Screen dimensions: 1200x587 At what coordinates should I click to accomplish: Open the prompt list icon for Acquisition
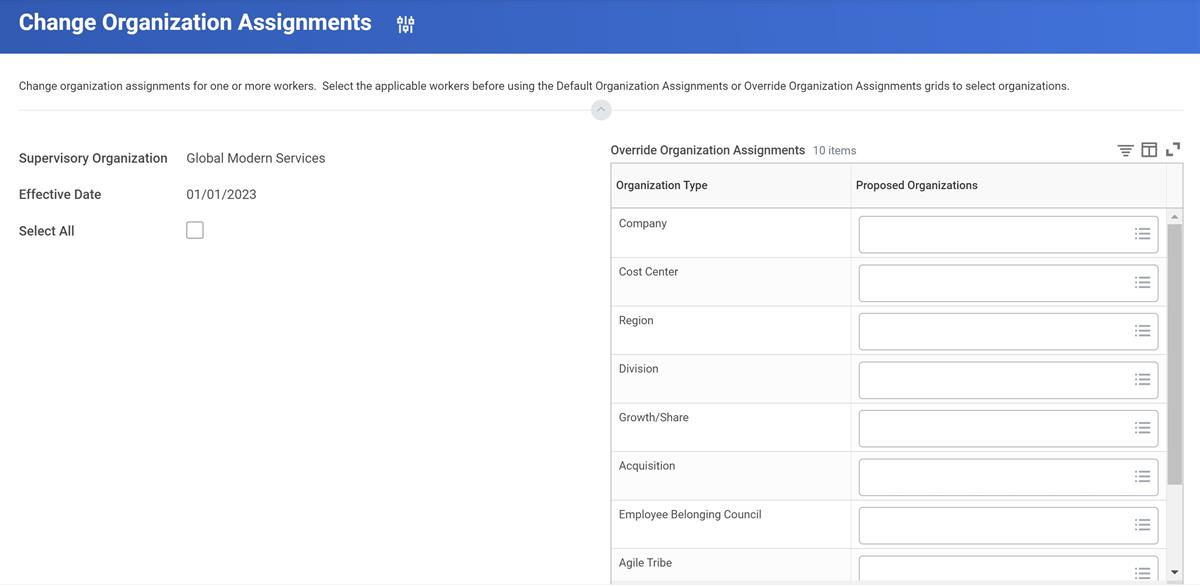(1142, 476)
